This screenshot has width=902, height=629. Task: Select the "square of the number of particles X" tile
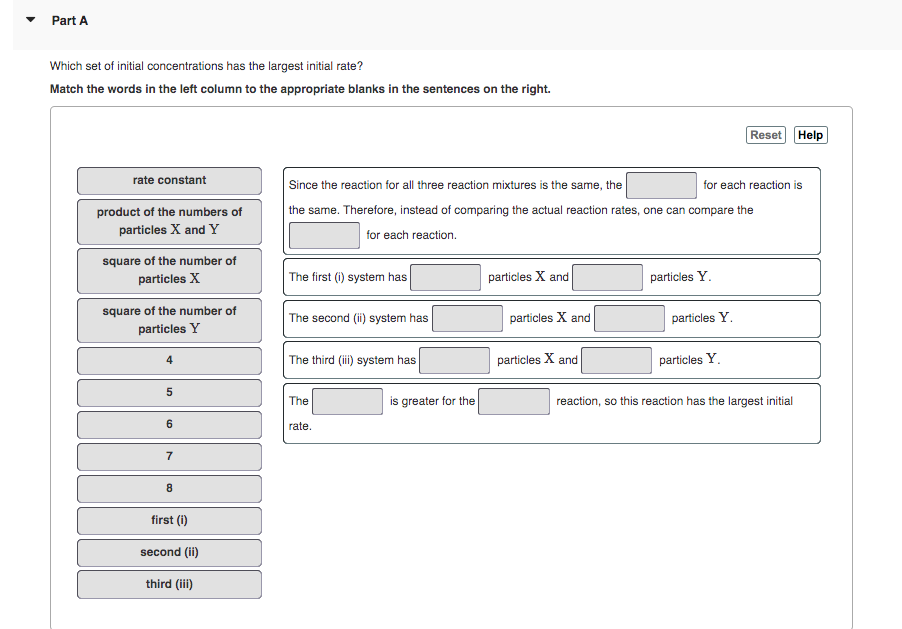coord(168,270)
